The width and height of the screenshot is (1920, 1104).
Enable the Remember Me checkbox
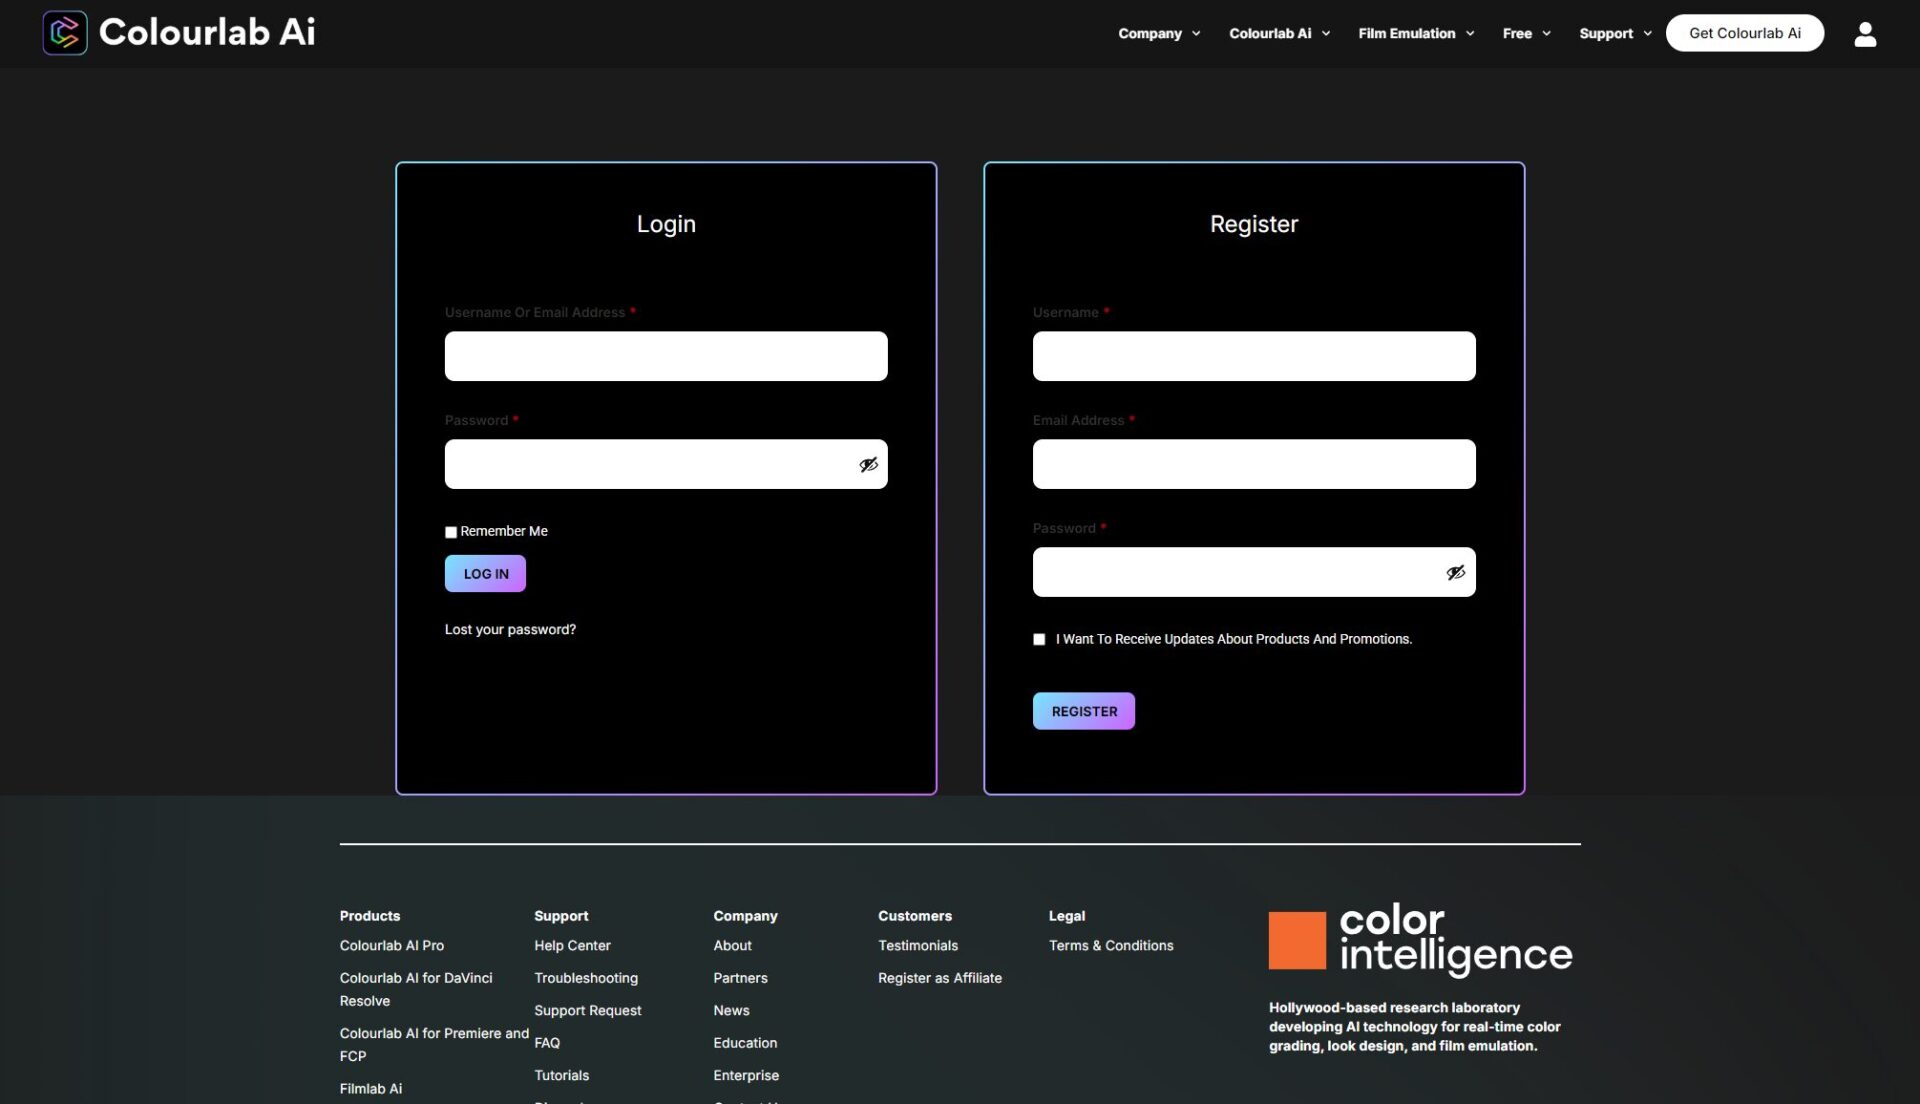(450, 531)
